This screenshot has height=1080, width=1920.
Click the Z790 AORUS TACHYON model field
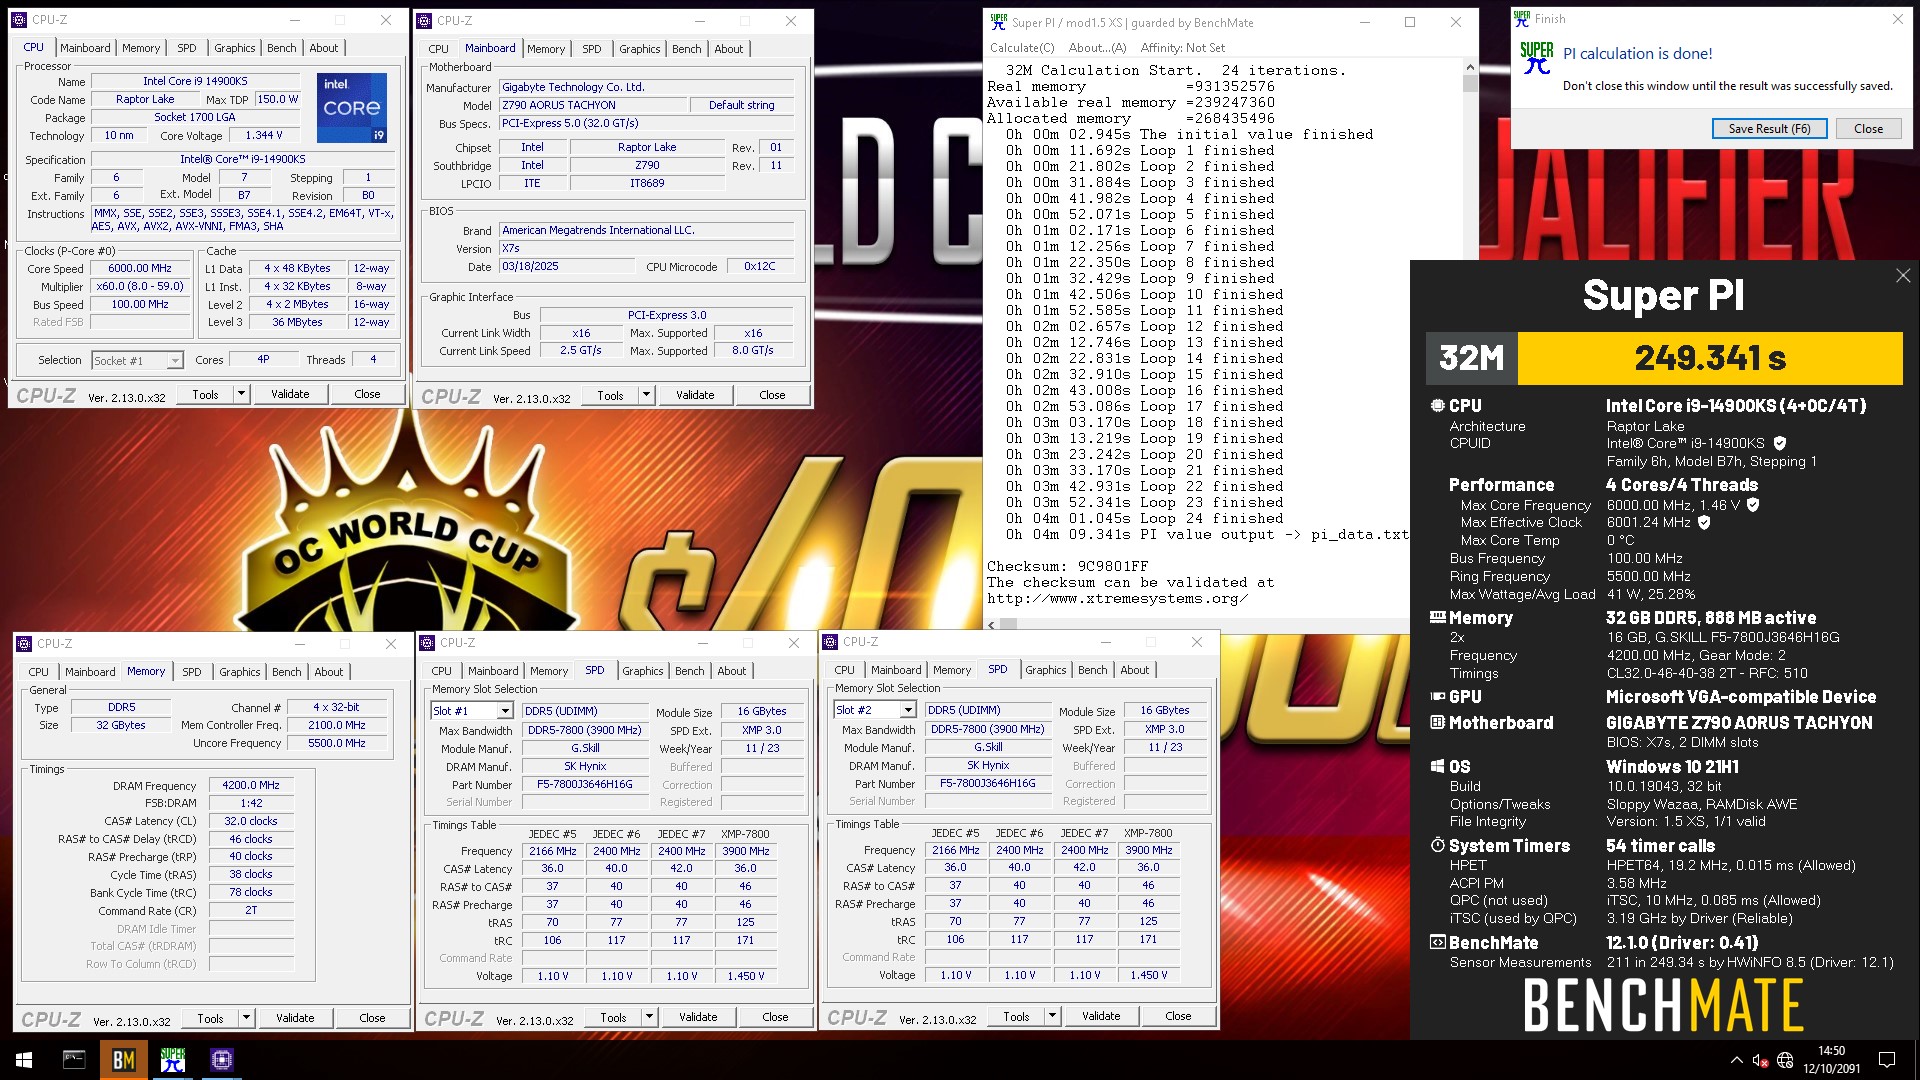coord(594,105)
